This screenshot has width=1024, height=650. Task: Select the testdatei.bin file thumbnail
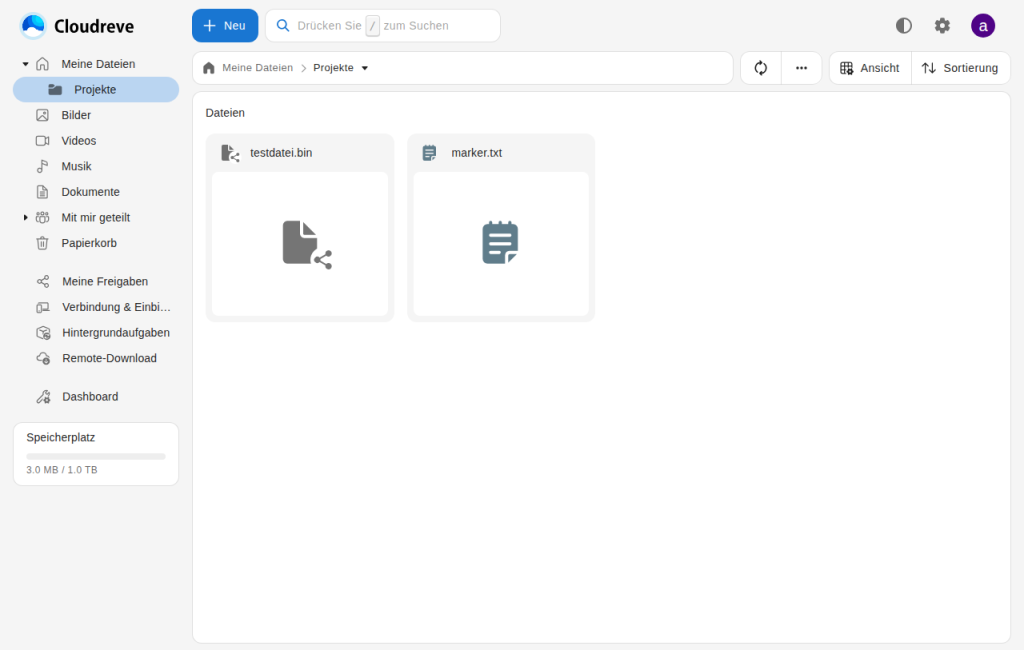pyautogui.click(x=300, y=244)
